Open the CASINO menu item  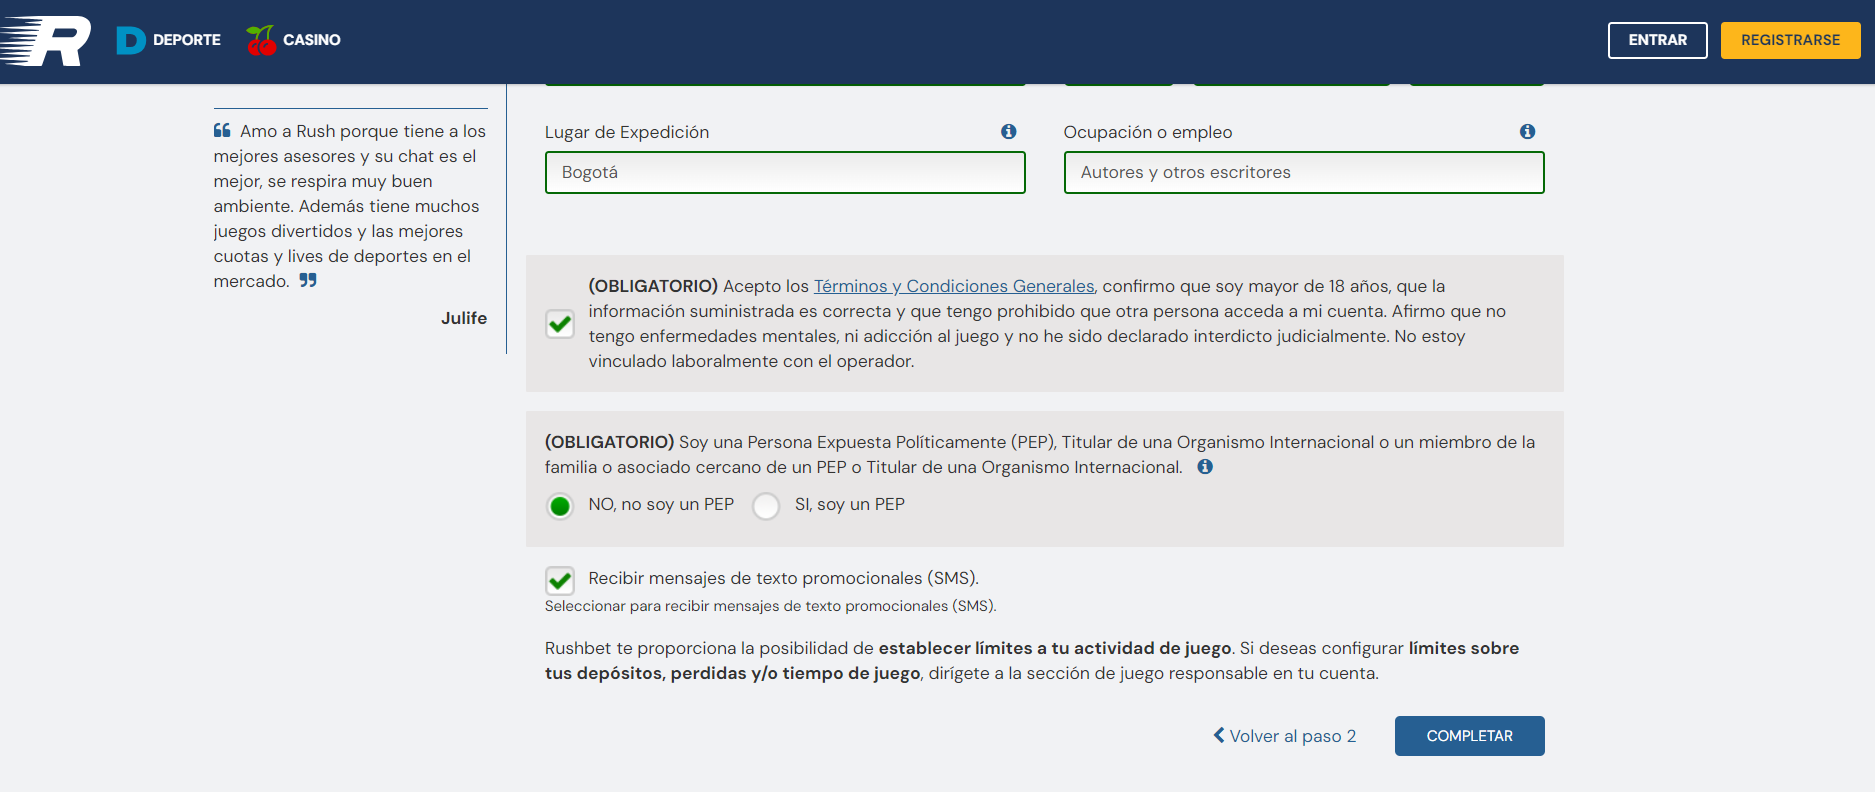pyautogui.click(x=312, y=40)
